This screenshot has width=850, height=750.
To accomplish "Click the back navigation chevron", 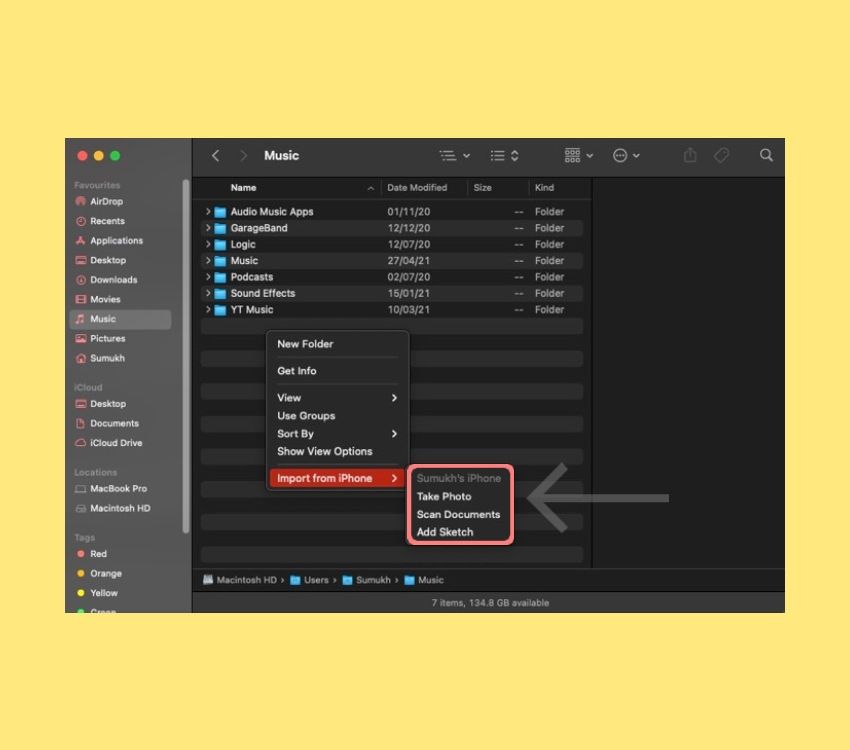I will coord(214,155).
